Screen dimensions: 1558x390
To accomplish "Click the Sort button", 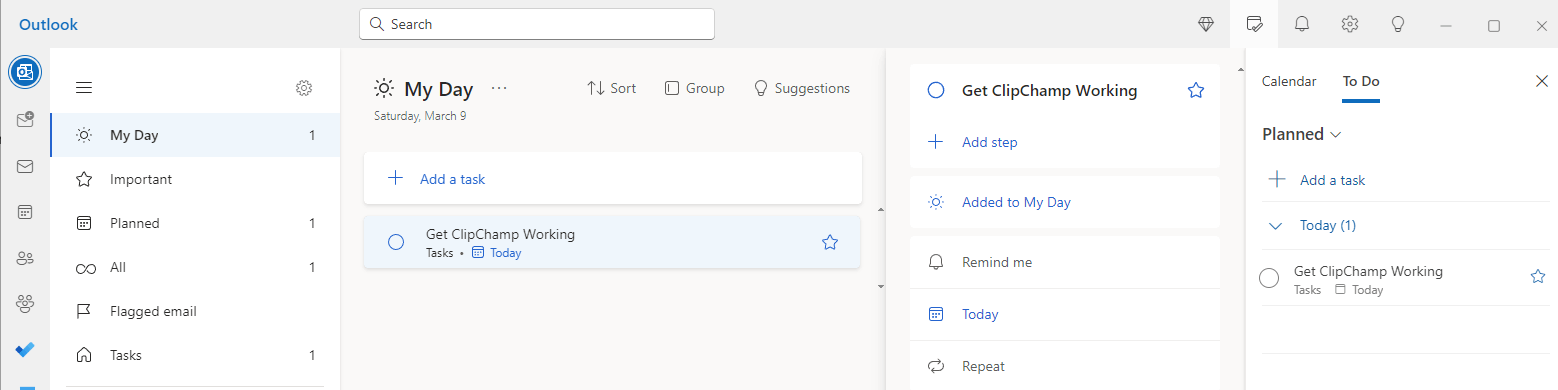I will click(611, 88).
